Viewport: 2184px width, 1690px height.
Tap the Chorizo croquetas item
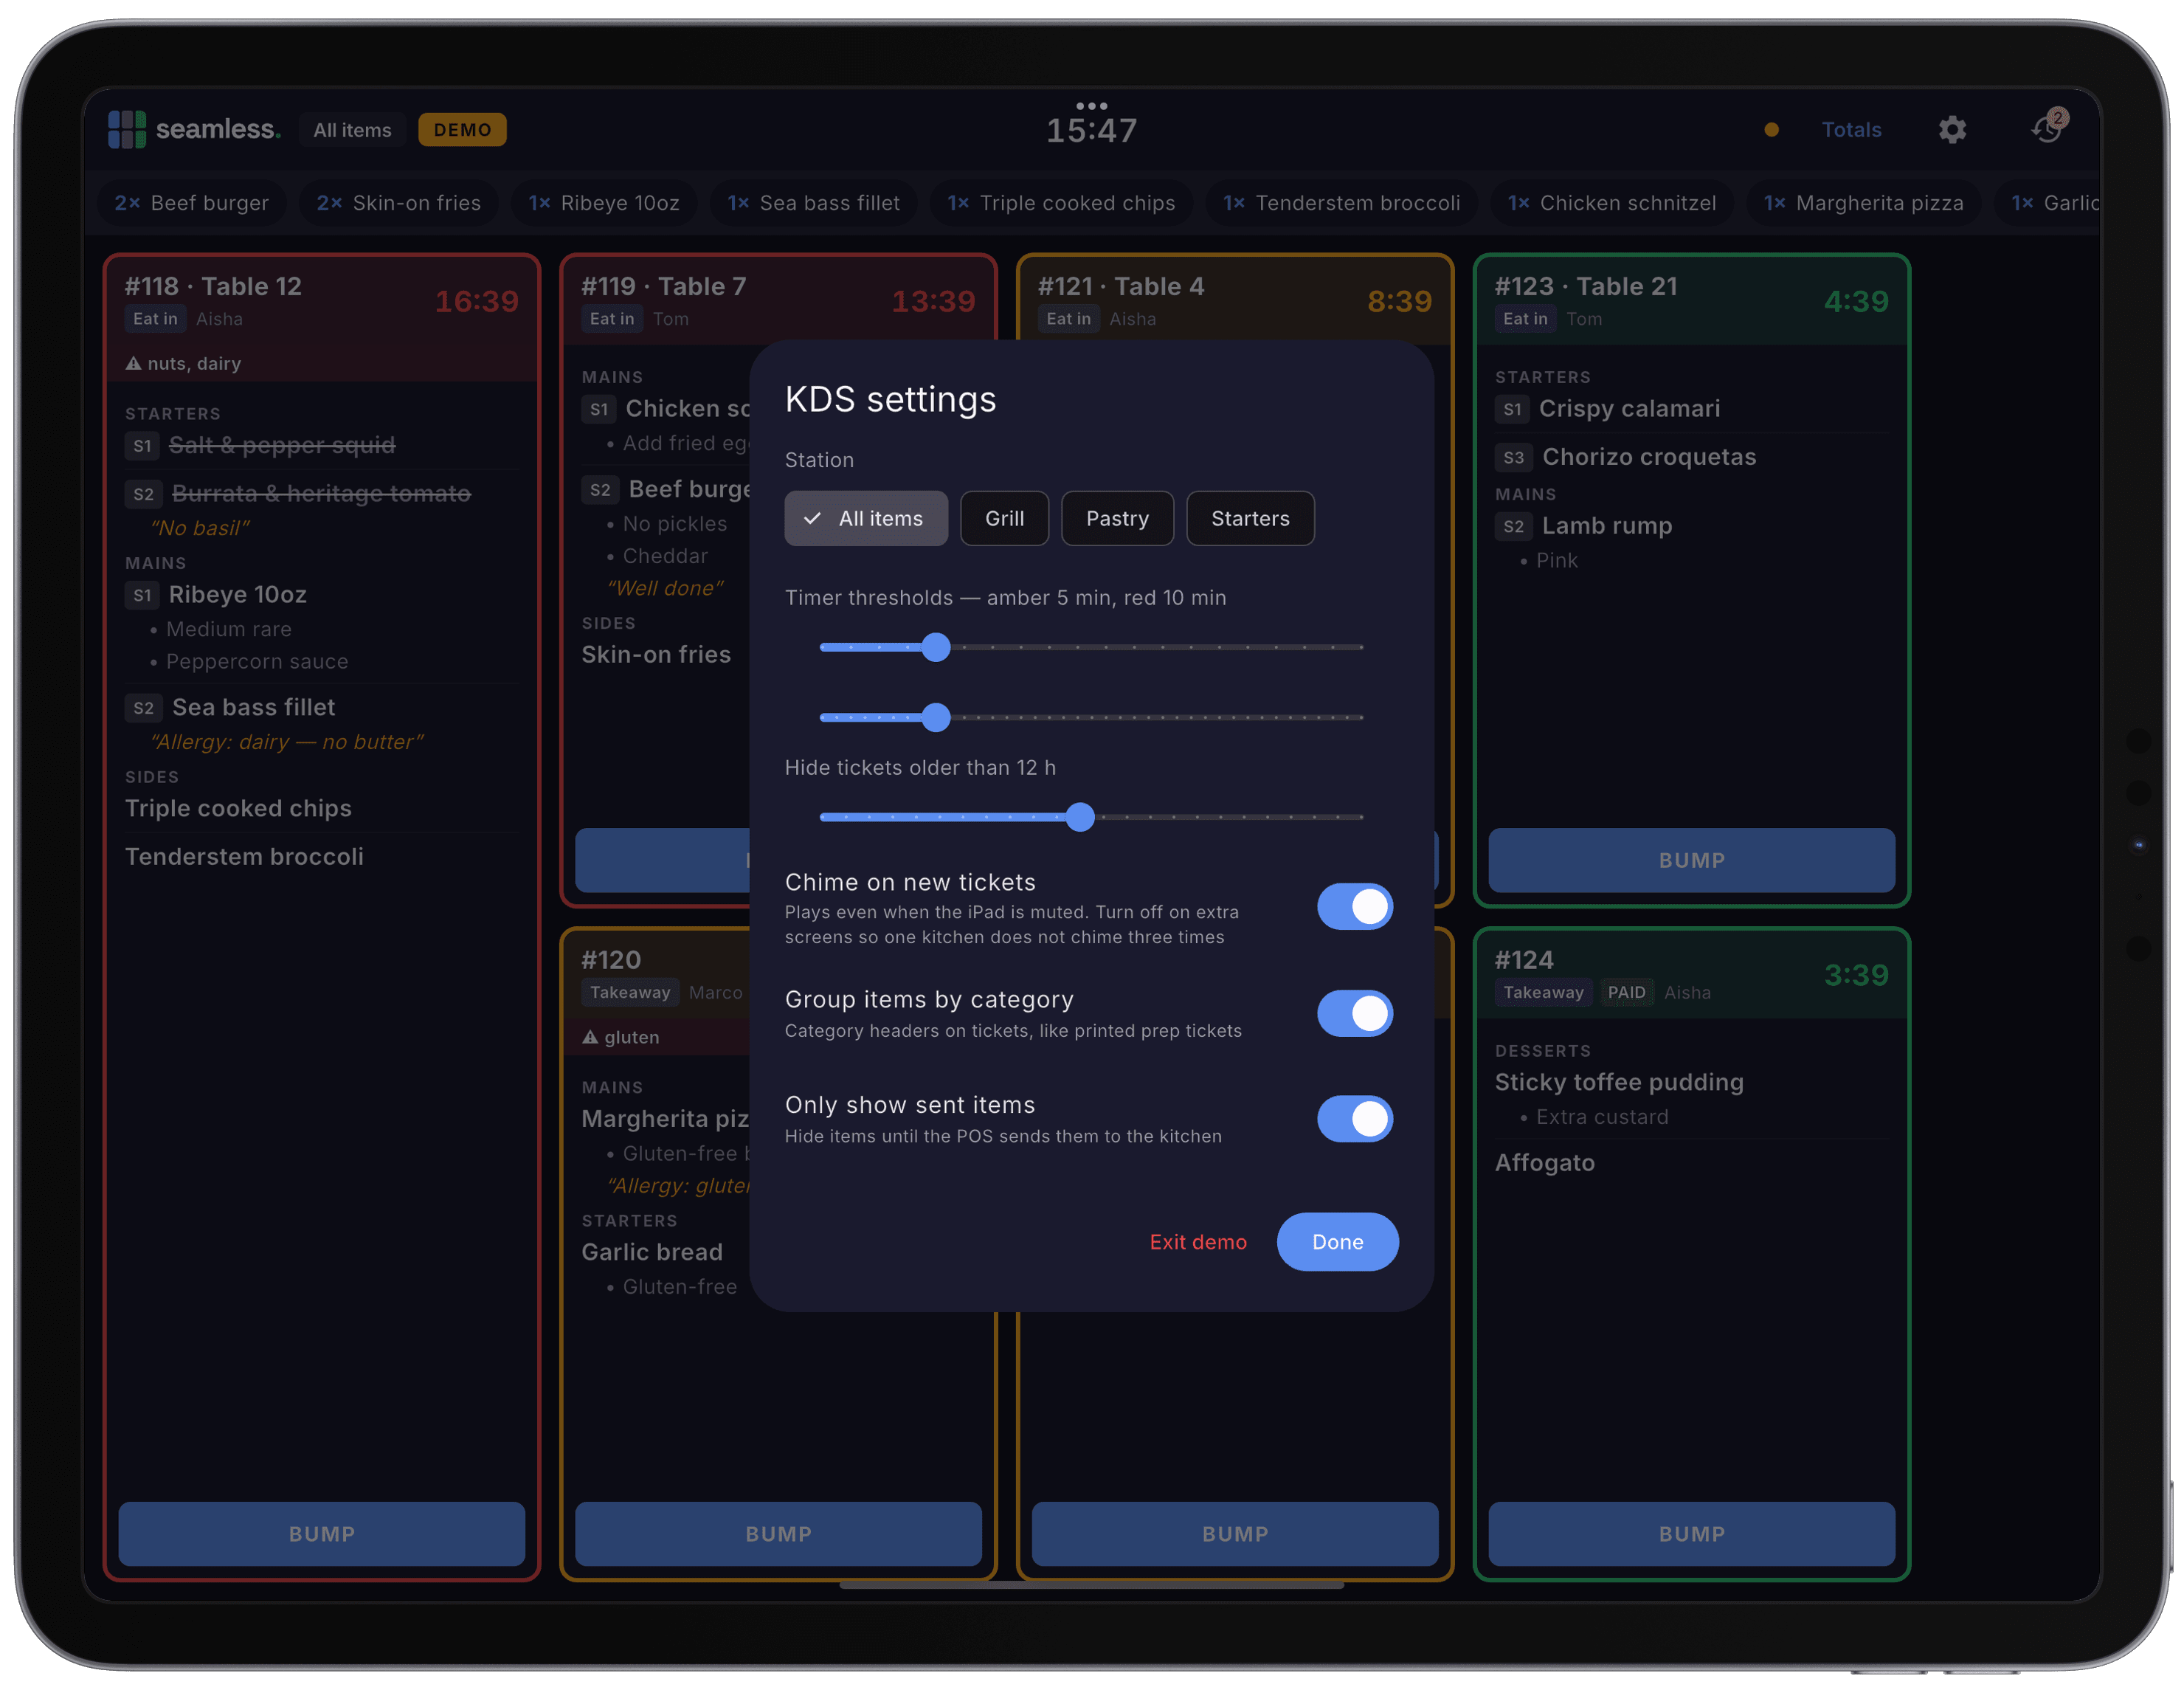1649,457
